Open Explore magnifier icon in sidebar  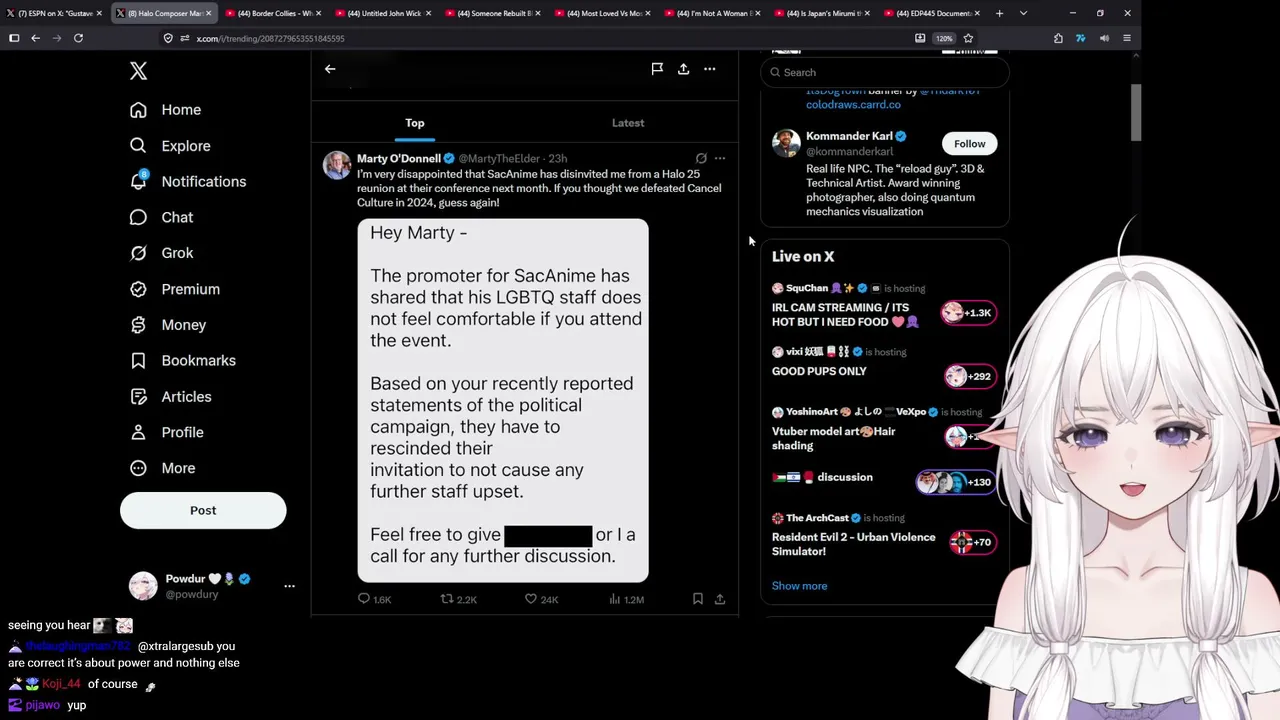click(x=138, y=146)
